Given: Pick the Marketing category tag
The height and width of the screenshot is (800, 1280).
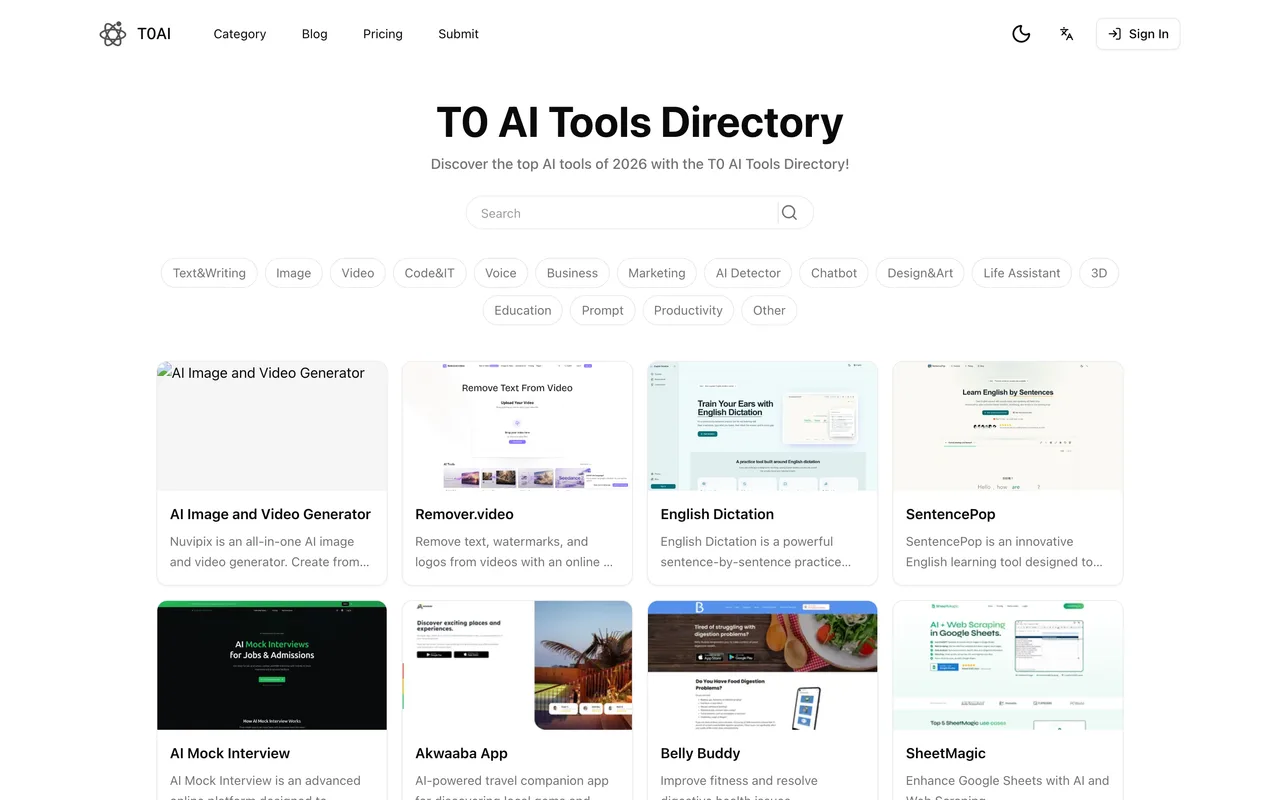Looking at the screenshot, I should [x=657, y=273].
